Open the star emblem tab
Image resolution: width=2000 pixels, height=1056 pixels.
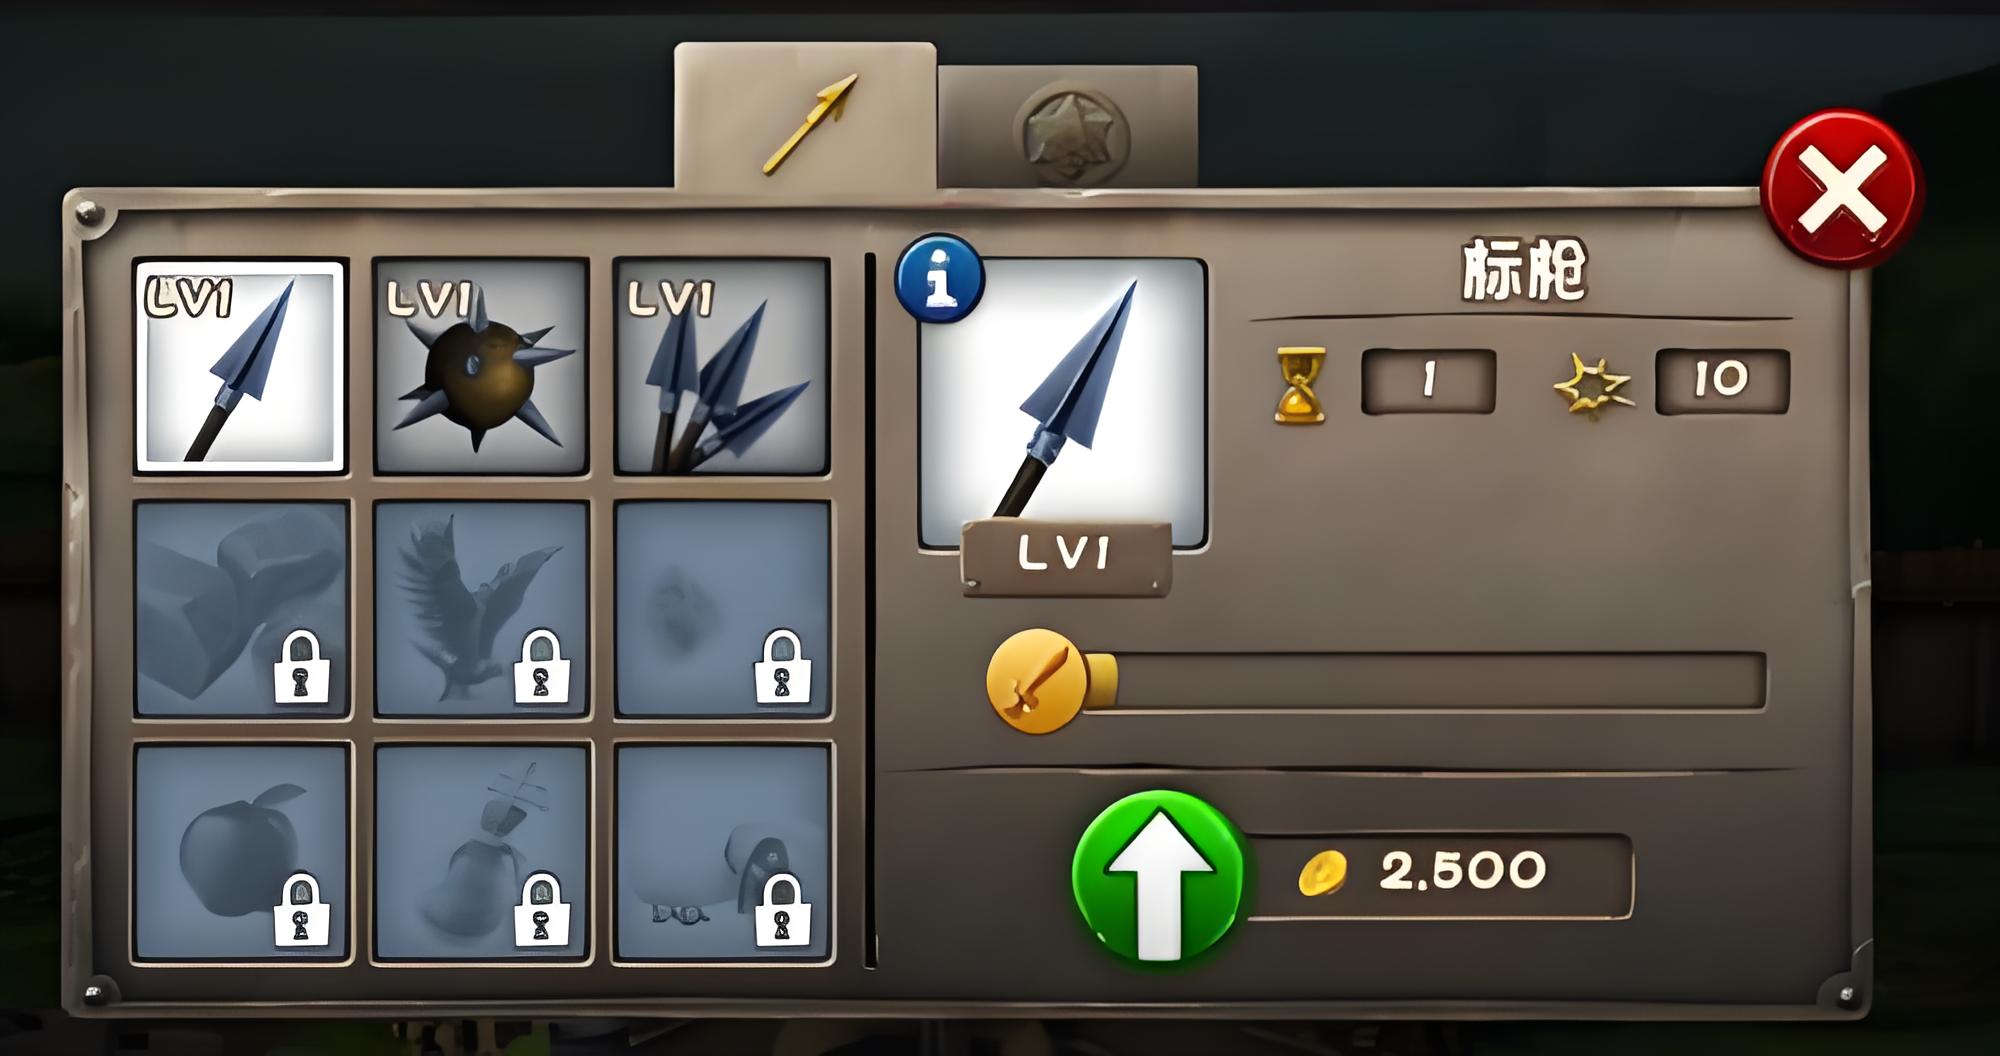(1067, 127)
